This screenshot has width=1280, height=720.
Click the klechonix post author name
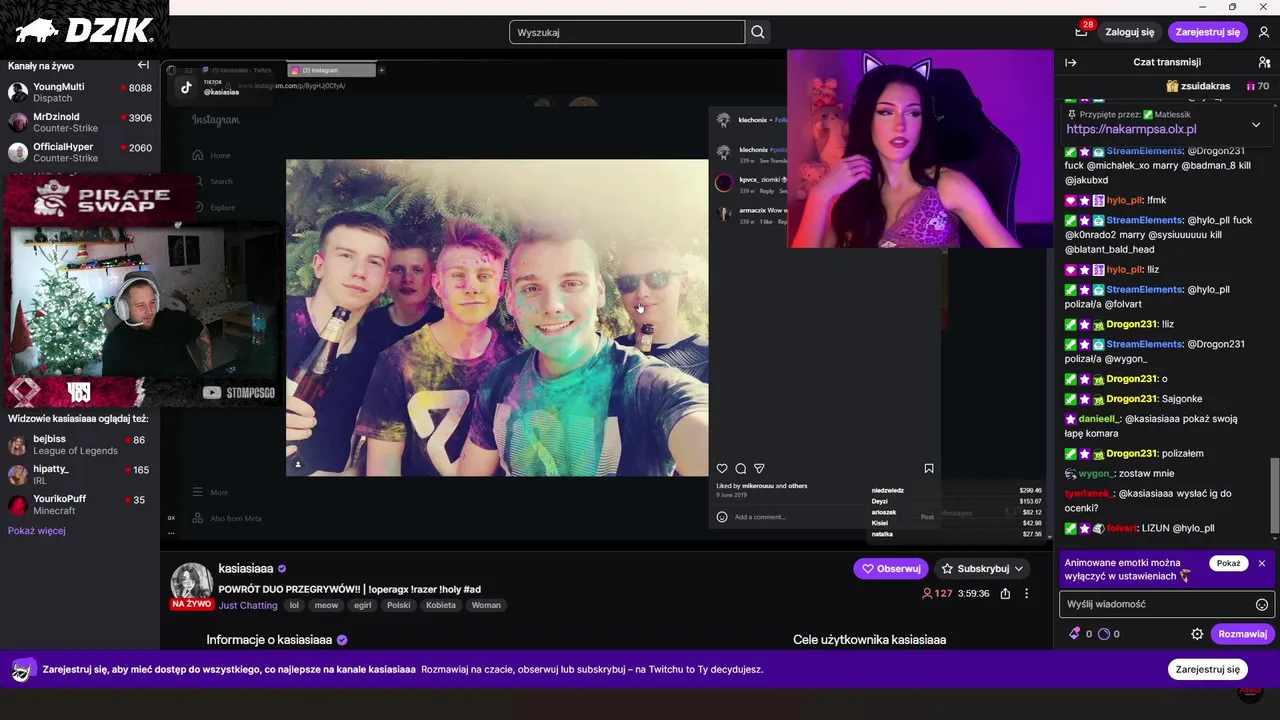pyautogui.click(x=752, y=120)
